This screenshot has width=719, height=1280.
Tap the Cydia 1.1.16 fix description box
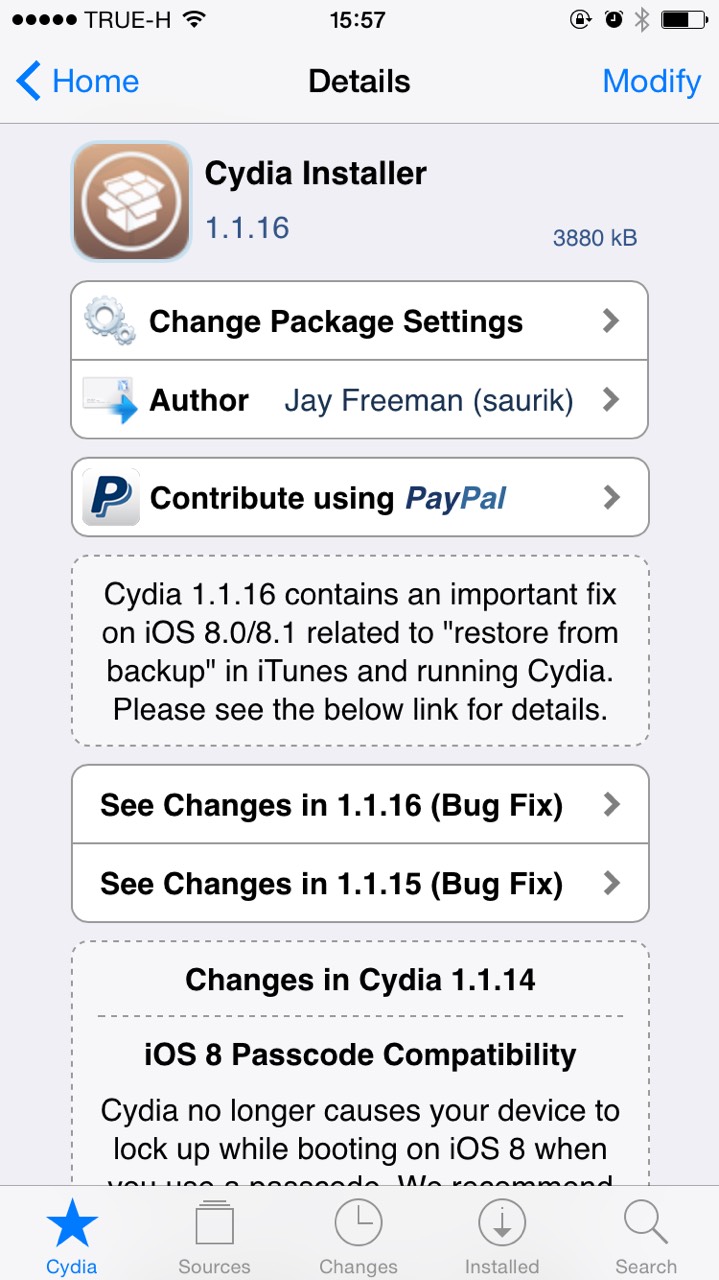point(360,651)
